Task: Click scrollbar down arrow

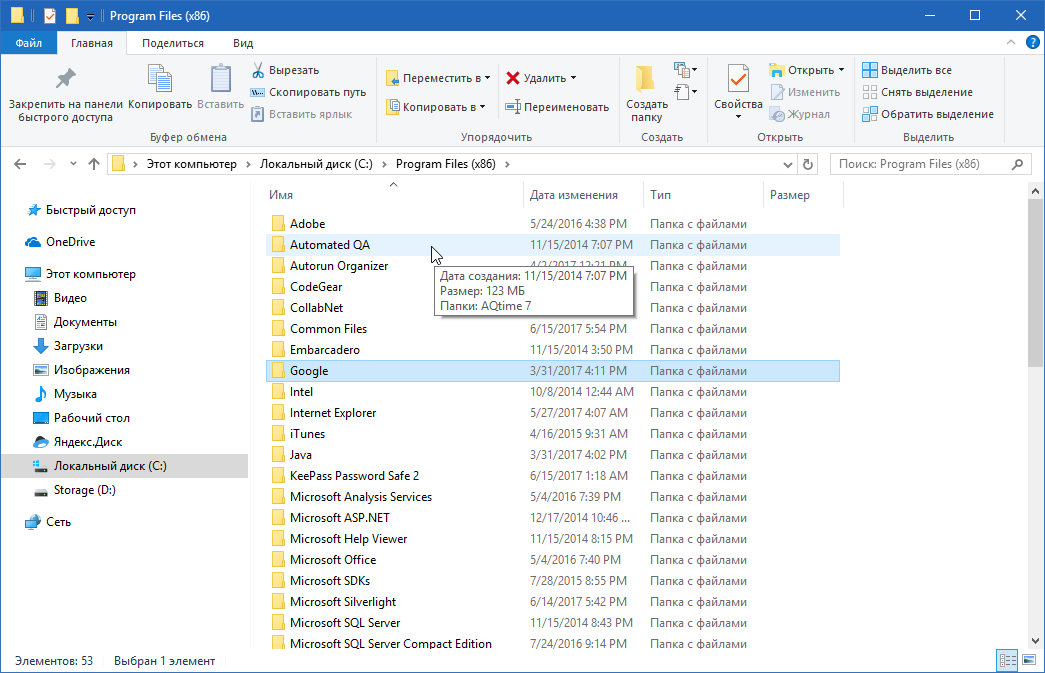Action: pos(1035,640)
